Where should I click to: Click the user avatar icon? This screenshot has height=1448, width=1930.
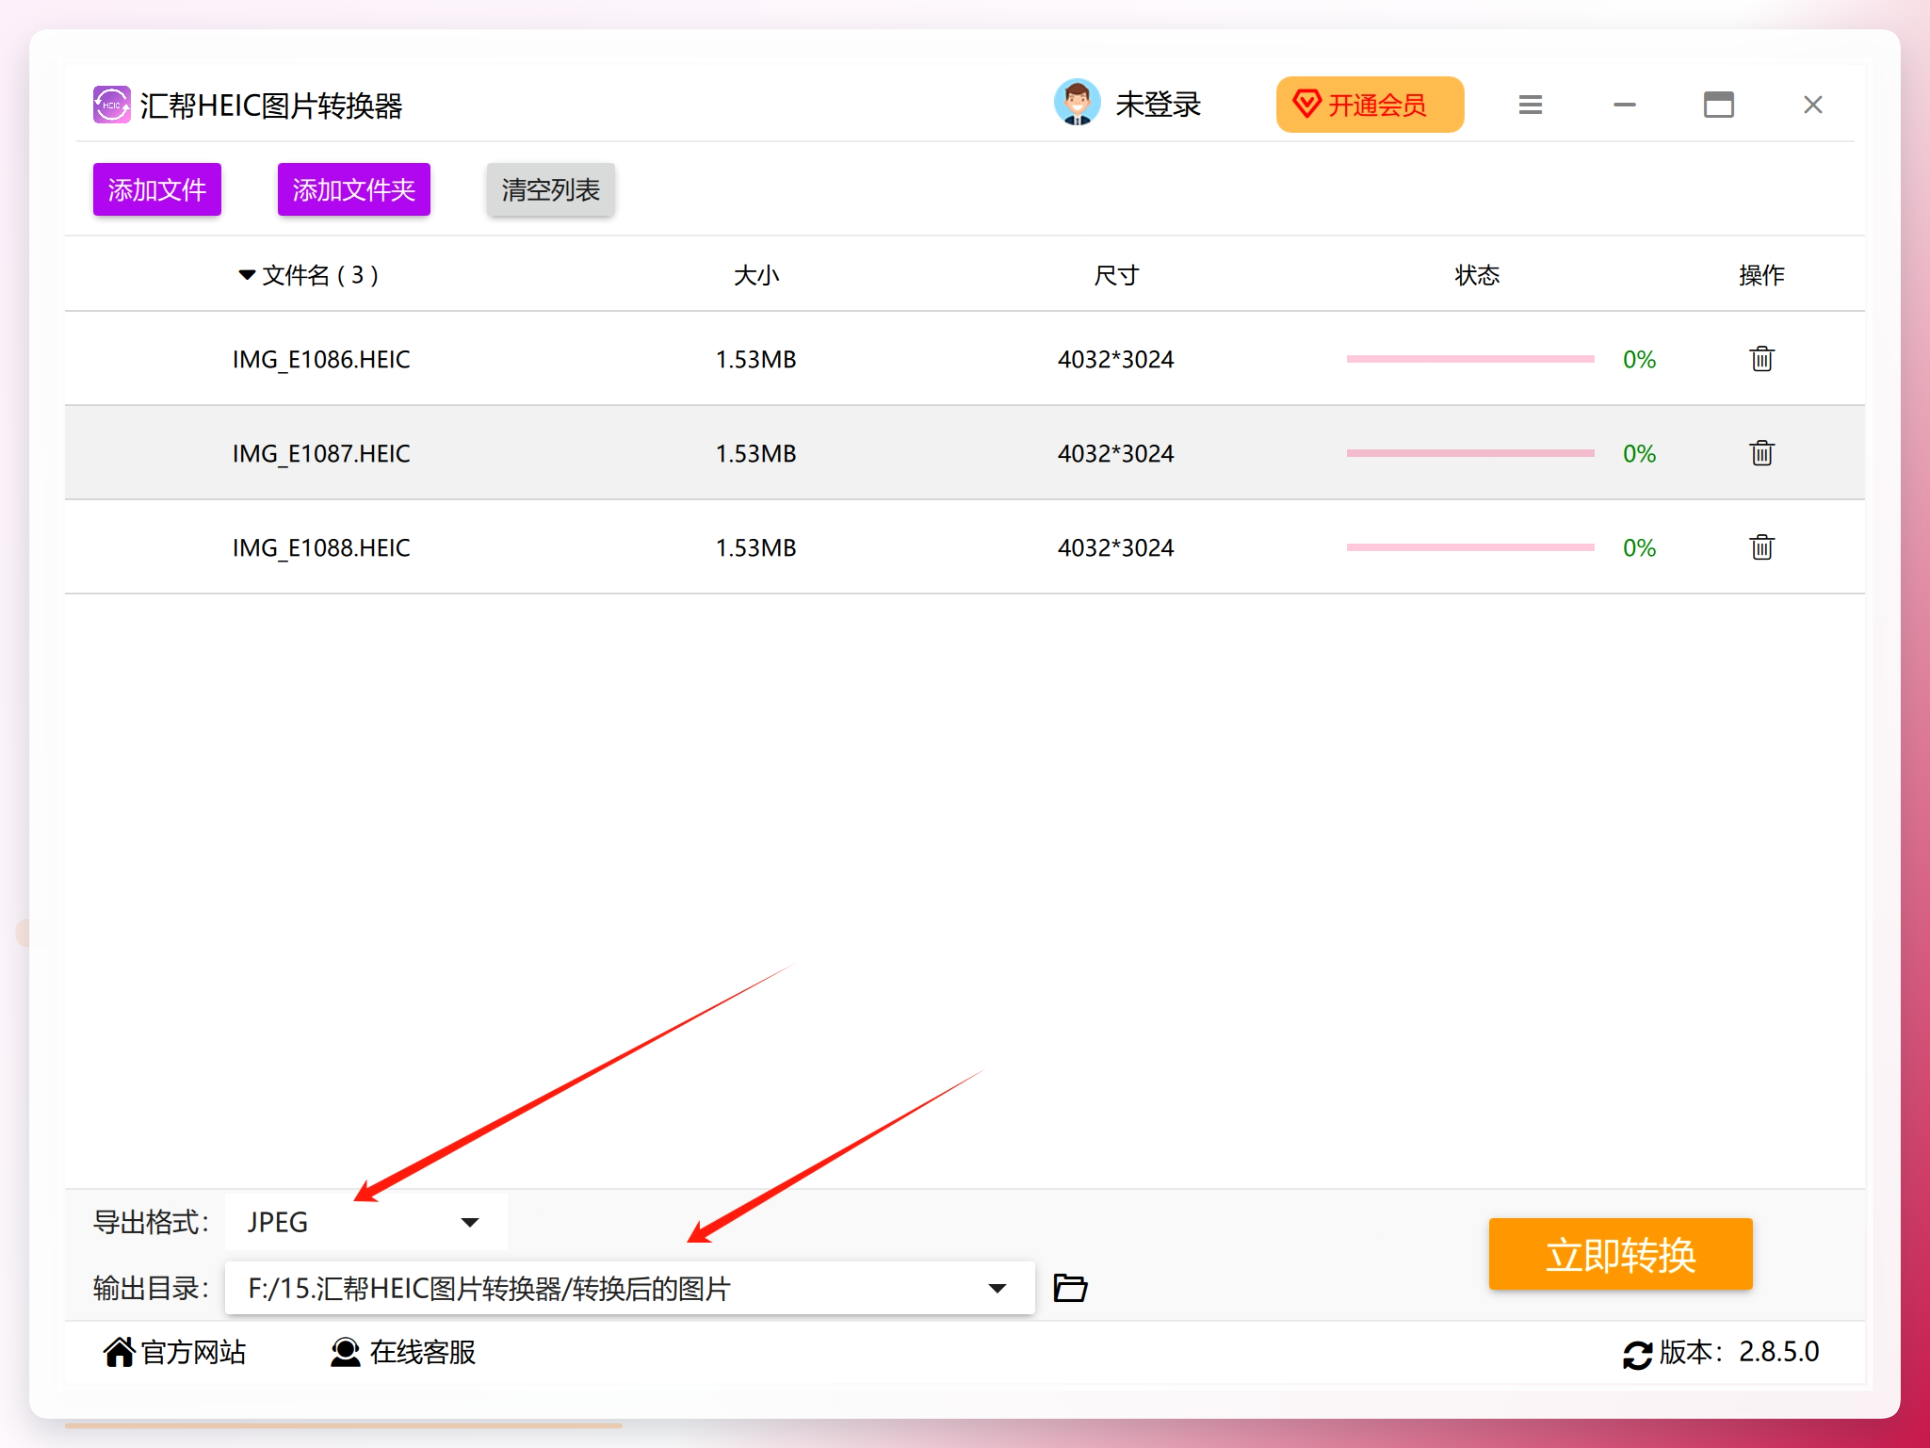click(x=1077, y=103)
